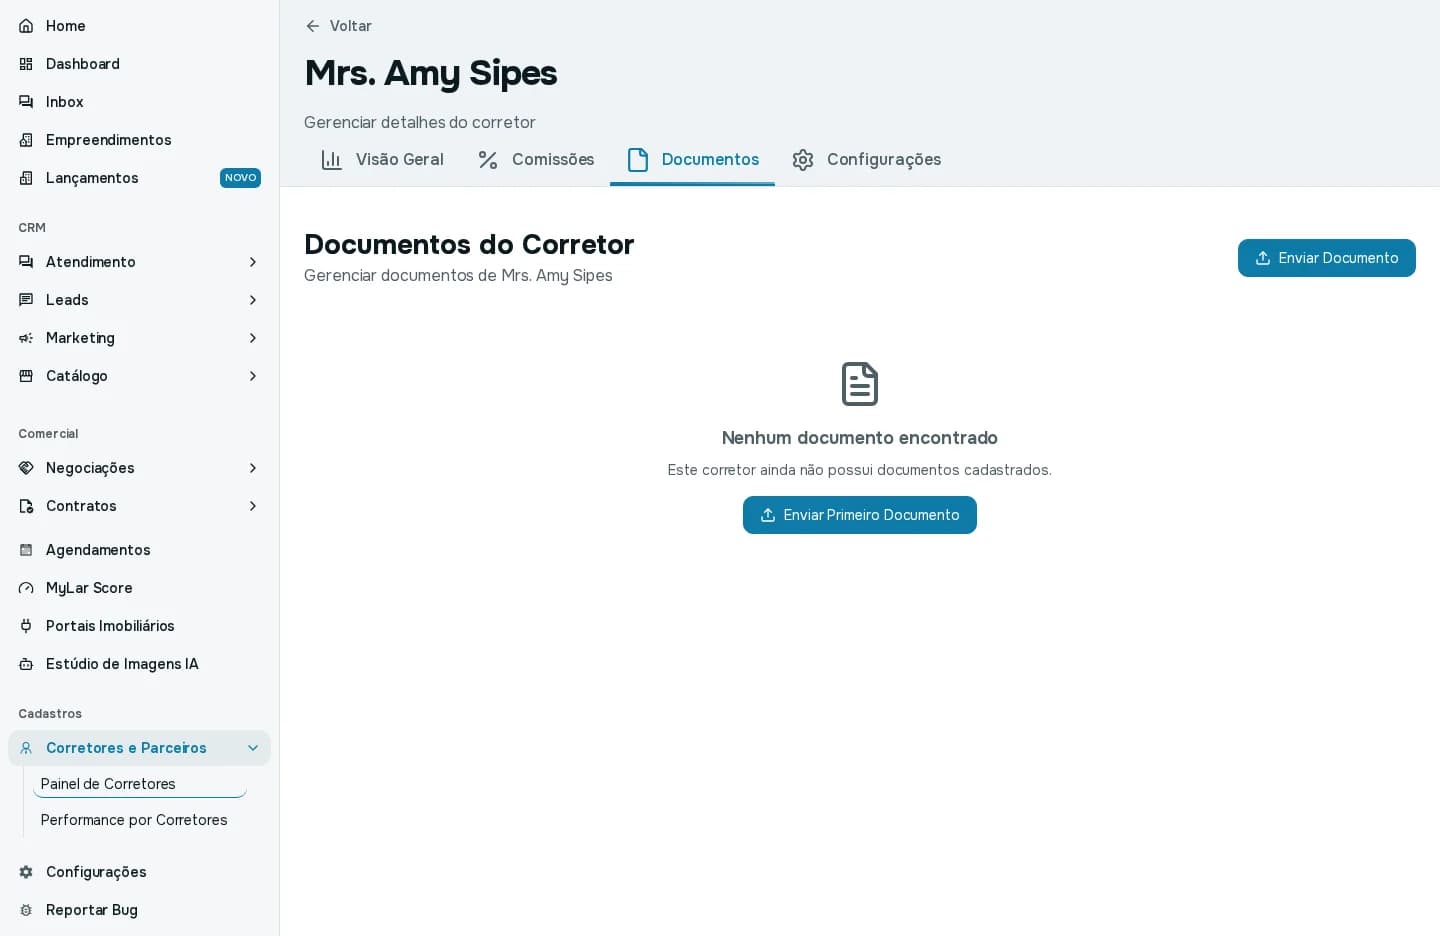This screenshot has width=1440, height=936.
Task: Select the Documentos tab
Action: [693, 160]
